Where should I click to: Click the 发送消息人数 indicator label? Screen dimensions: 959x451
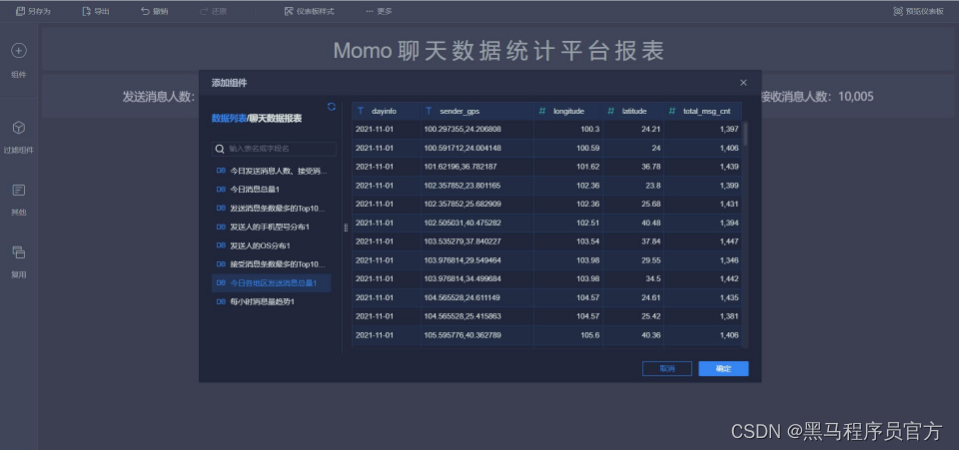pyautogui.click(x=159, y=96)
